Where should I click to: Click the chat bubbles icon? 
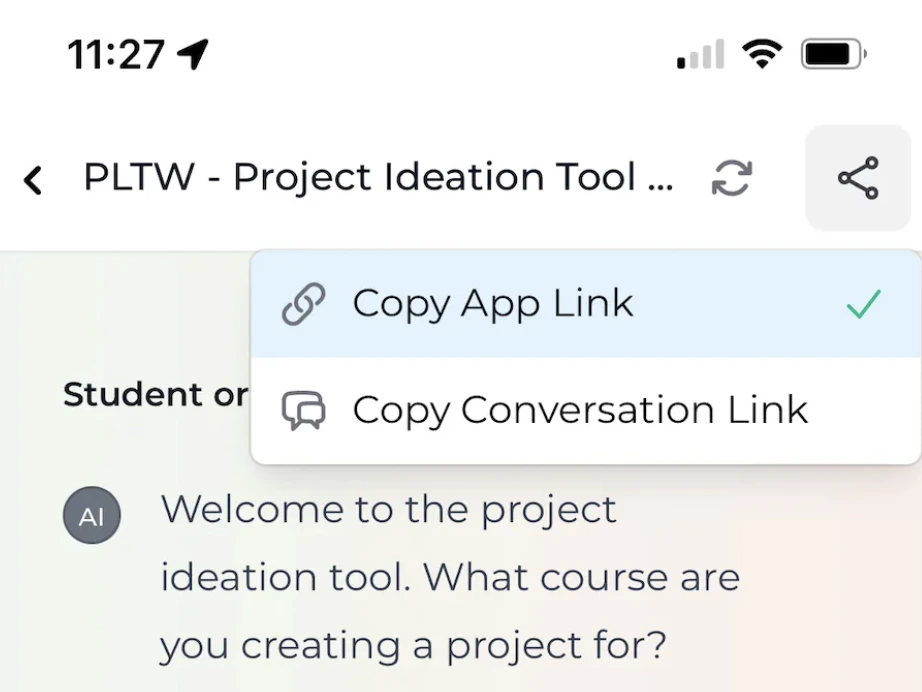(303, 410)
